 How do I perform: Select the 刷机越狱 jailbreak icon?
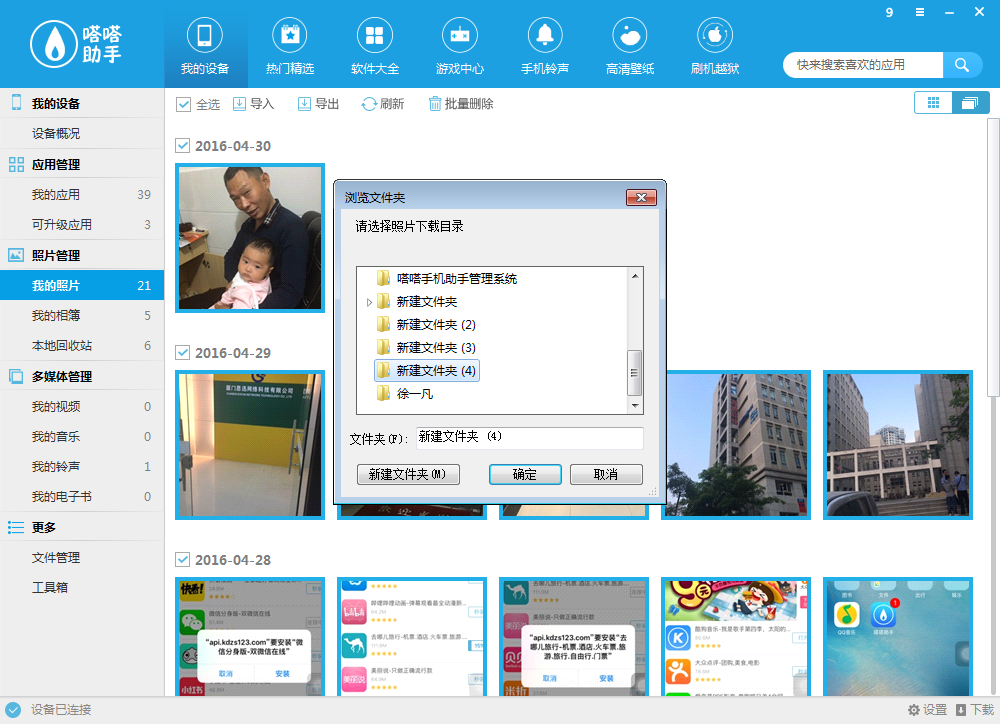(x=714, y=45)
